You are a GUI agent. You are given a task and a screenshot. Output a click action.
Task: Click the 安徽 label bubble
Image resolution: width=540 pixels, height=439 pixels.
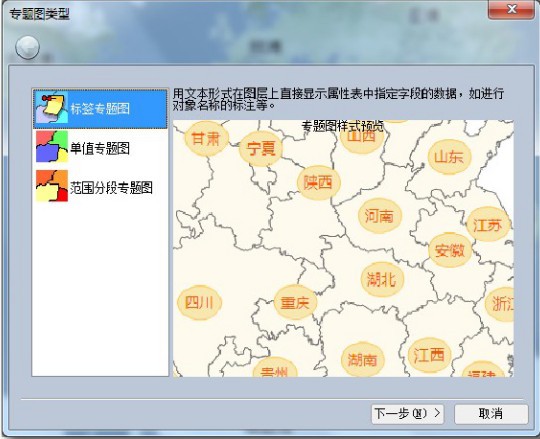[450, 250]
